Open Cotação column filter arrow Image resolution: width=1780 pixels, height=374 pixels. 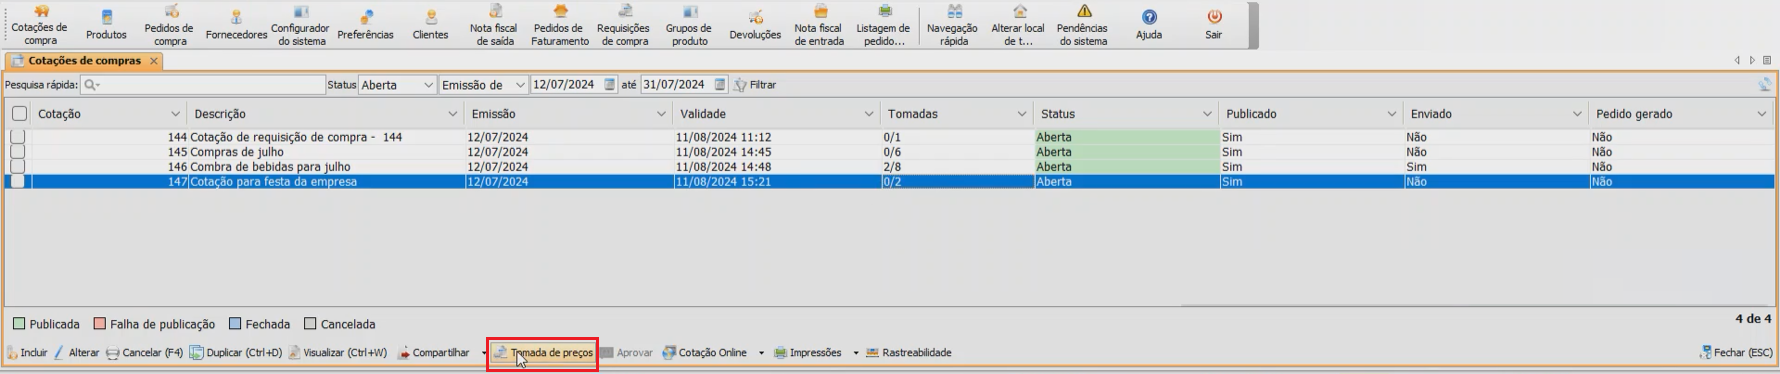[x=176, y=114]
